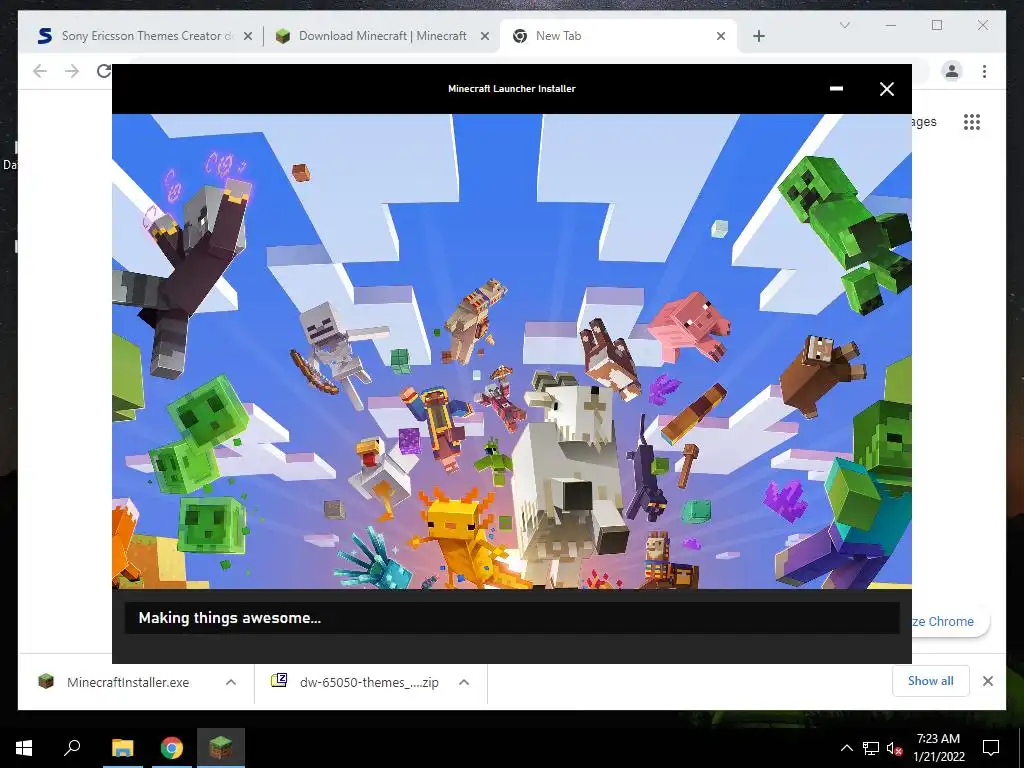Select the New Tab browser tab
1024x768 pixels.
[617, 36]
